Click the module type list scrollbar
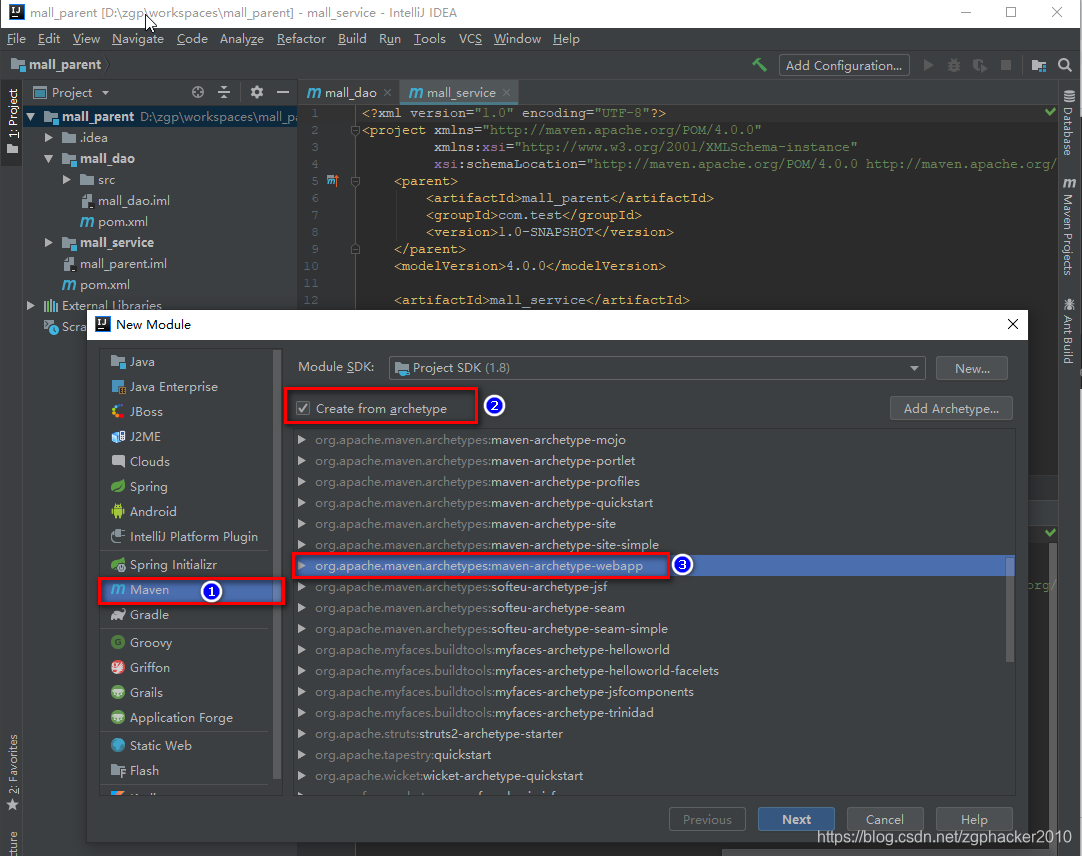Screen dimensions: 1082x856 coord(277,563)
